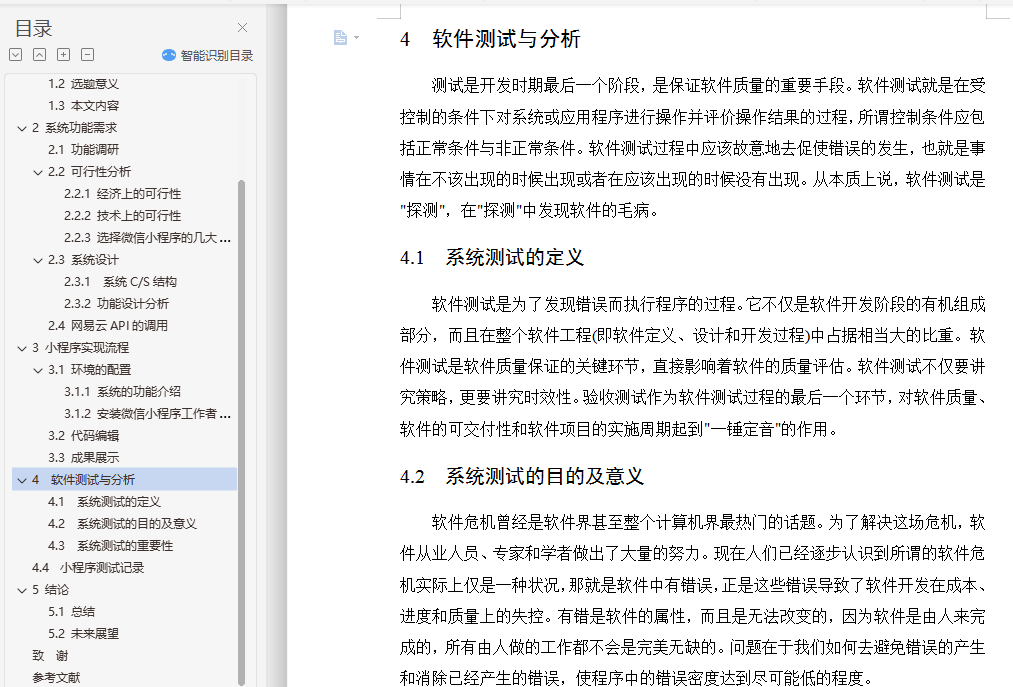The height and width of the screenshot is (687, 1013).
Task: Open outline entry 2.2.1 经济上的可行性
Action: click(122, 194)
